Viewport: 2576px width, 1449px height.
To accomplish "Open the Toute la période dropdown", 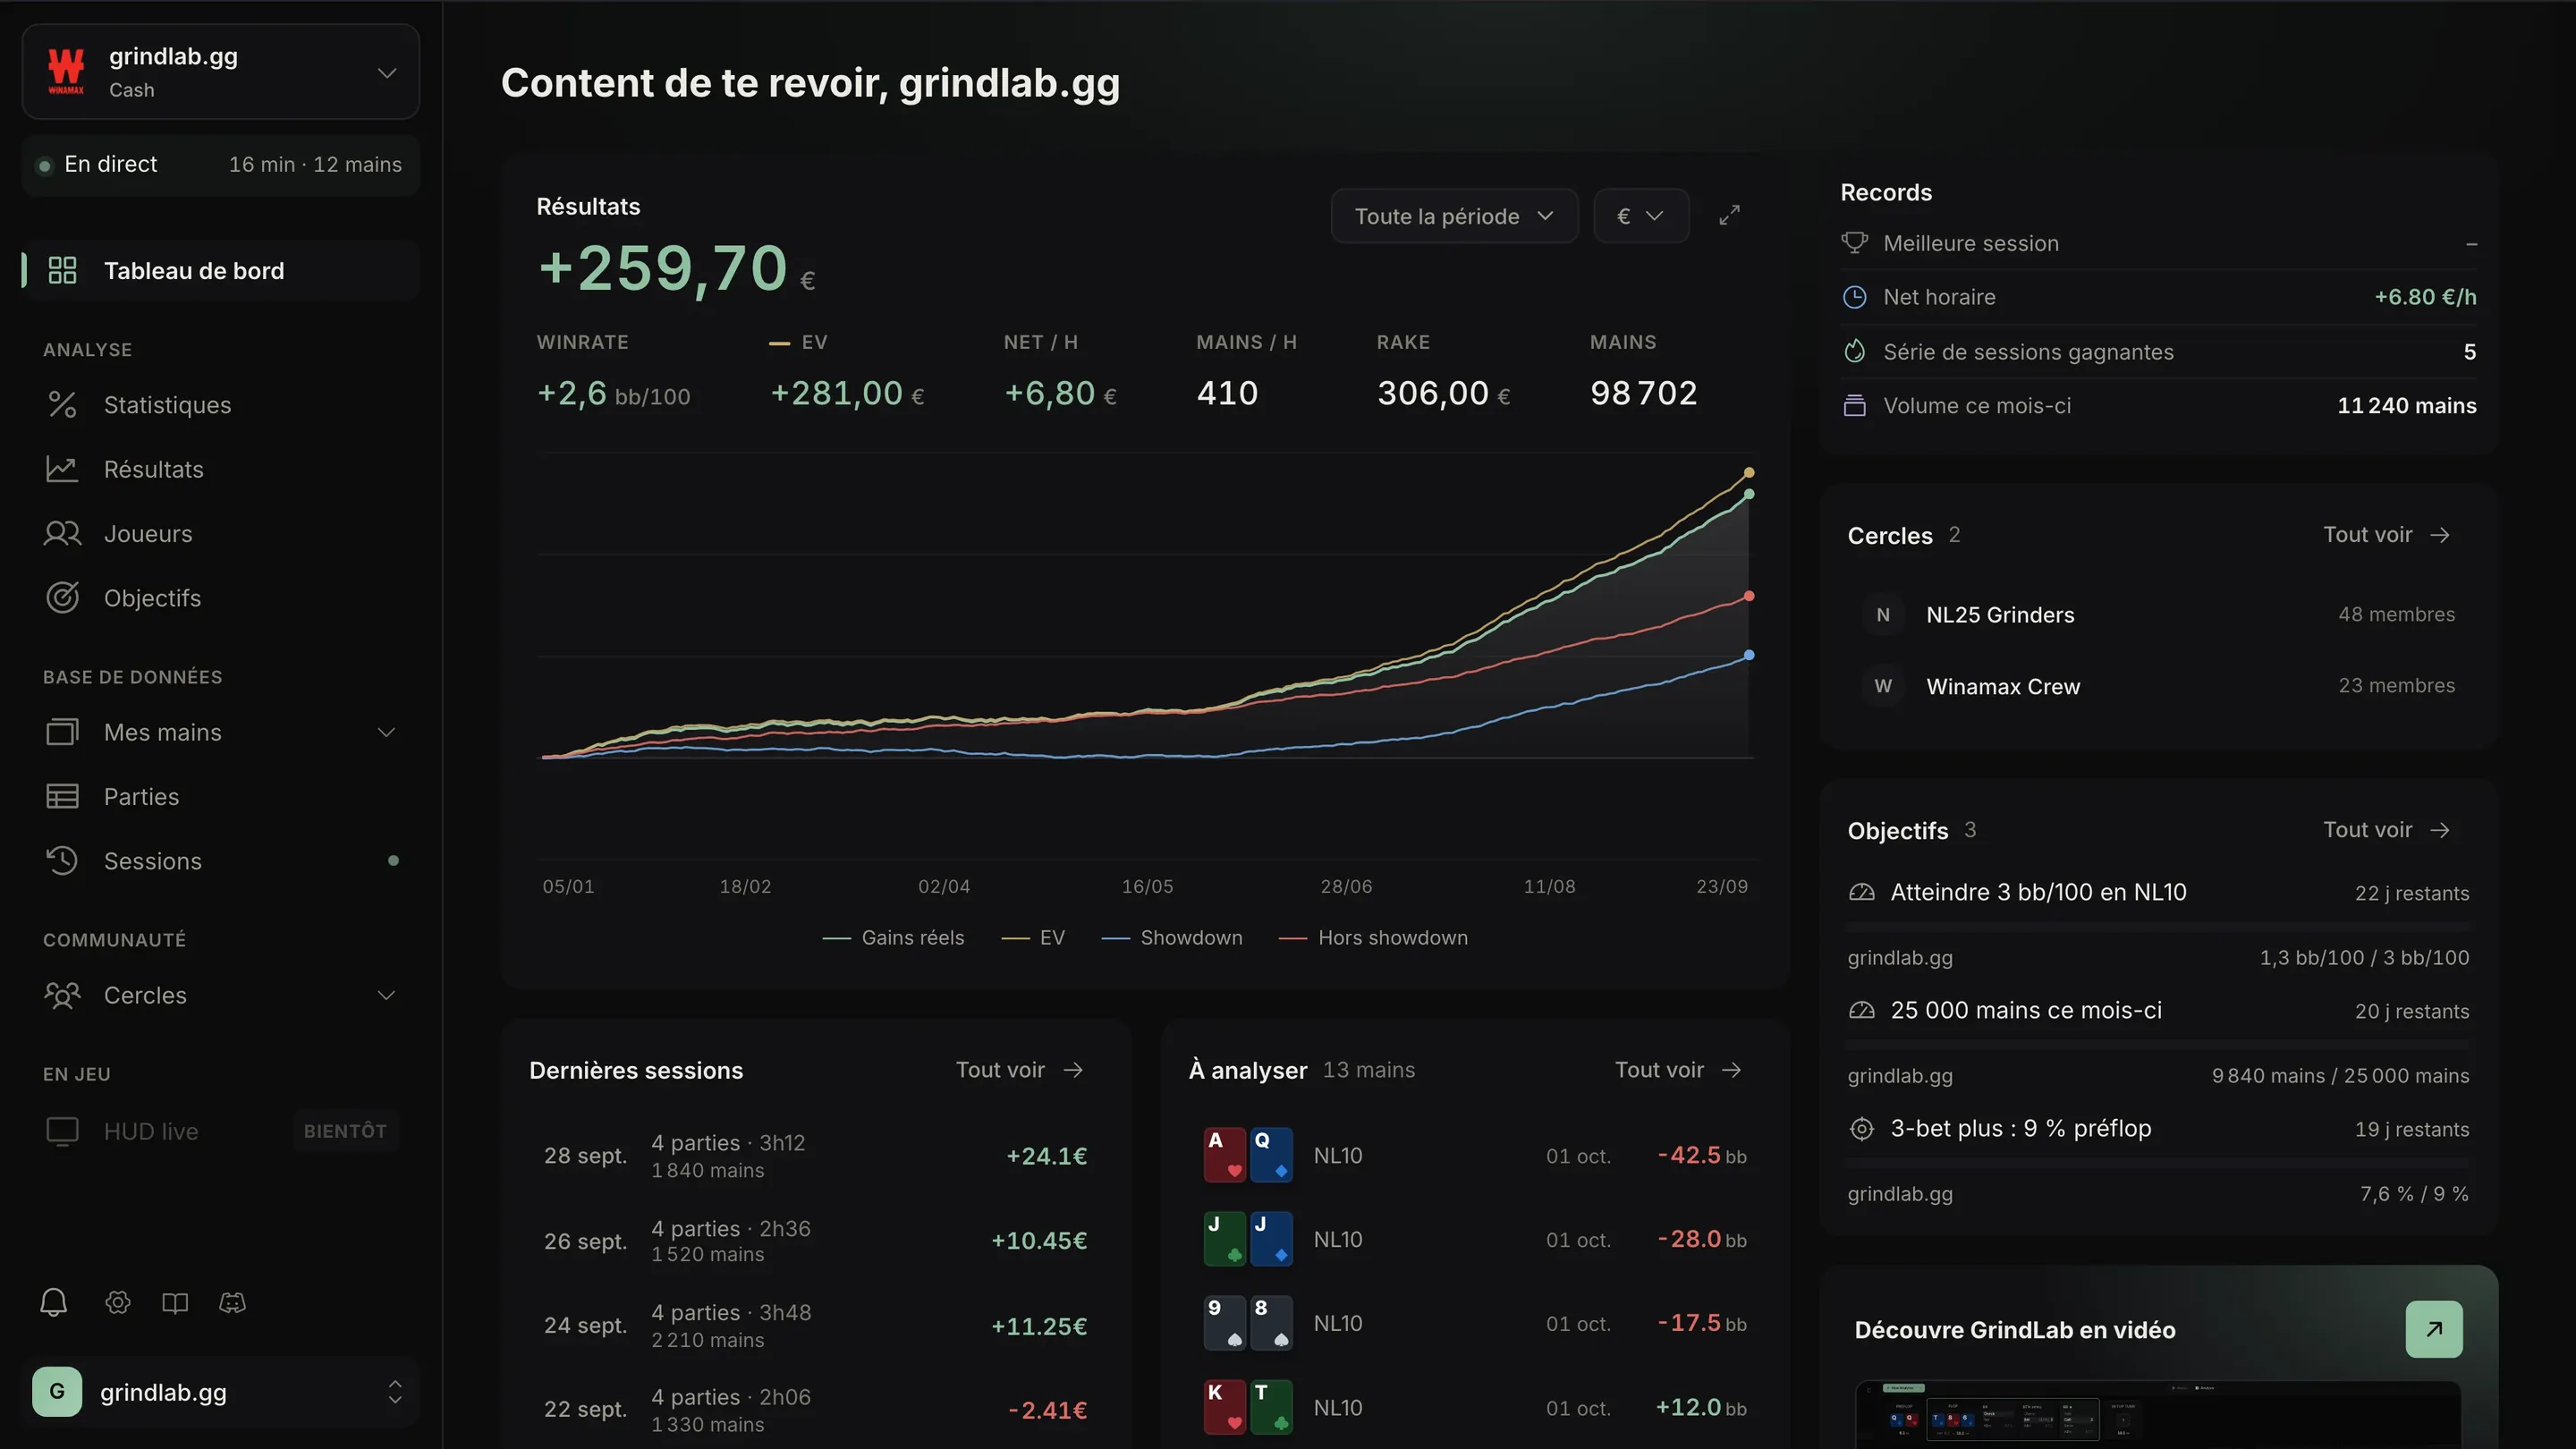I will [1454, 216].
